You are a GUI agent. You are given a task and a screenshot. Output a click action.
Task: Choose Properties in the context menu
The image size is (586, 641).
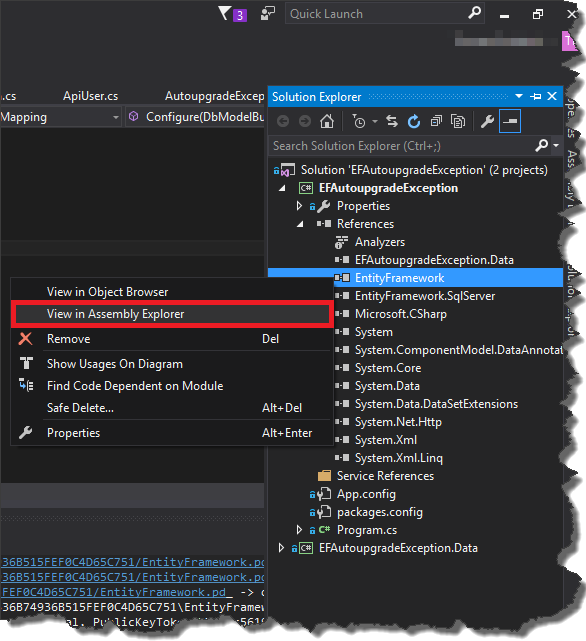click(x=172, y=433)
